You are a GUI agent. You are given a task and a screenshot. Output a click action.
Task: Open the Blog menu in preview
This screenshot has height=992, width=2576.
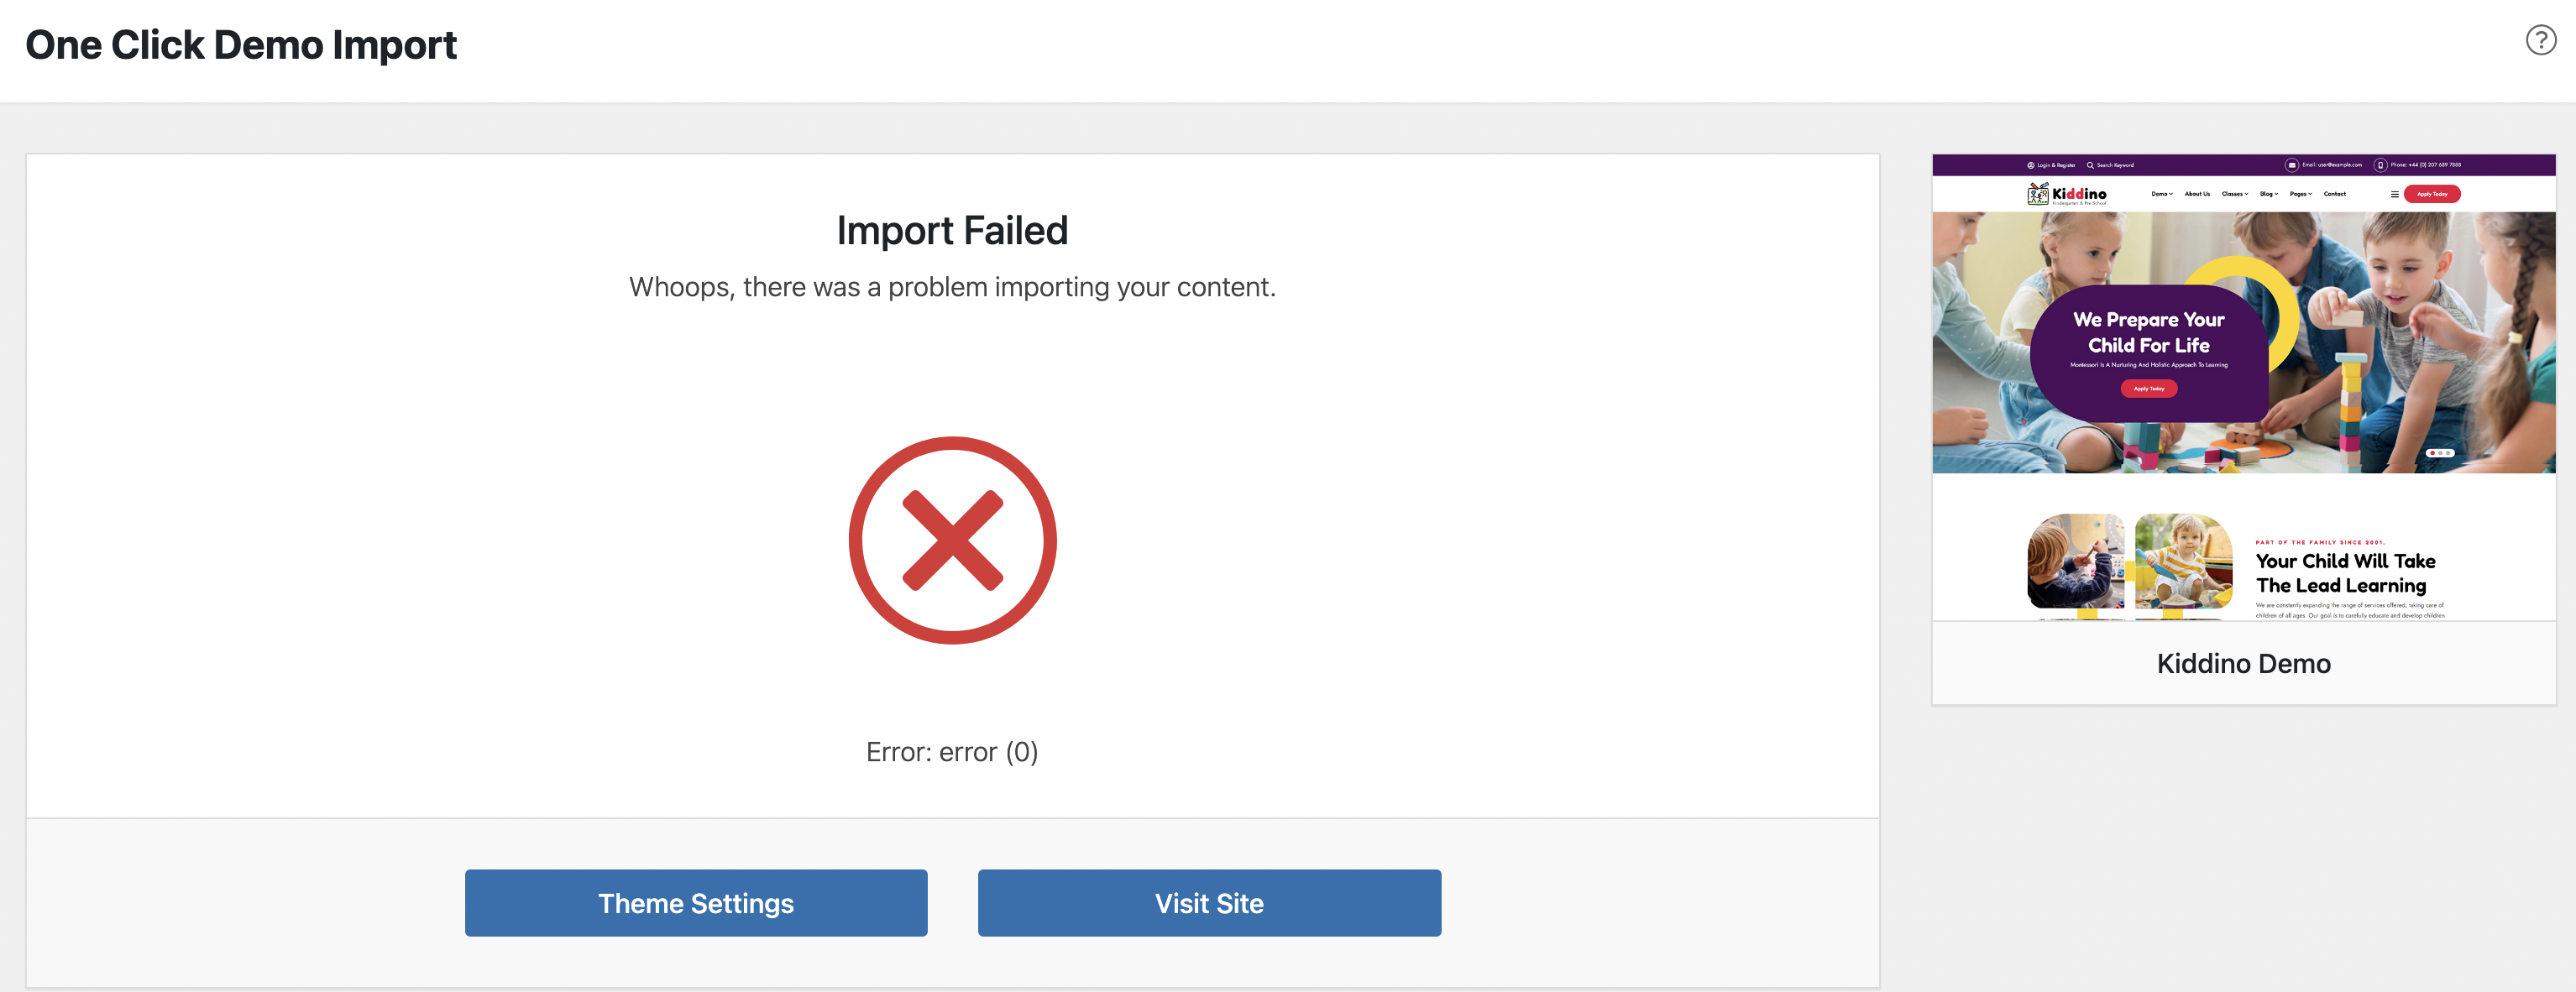[2269, 194]
